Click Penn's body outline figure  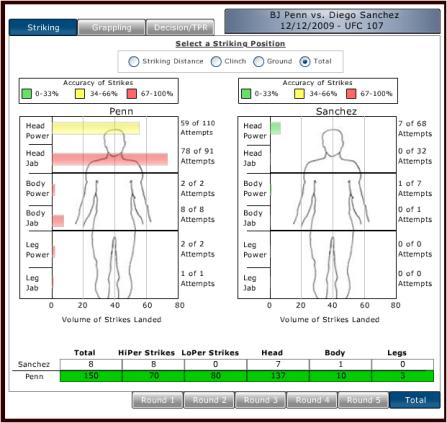114,213
